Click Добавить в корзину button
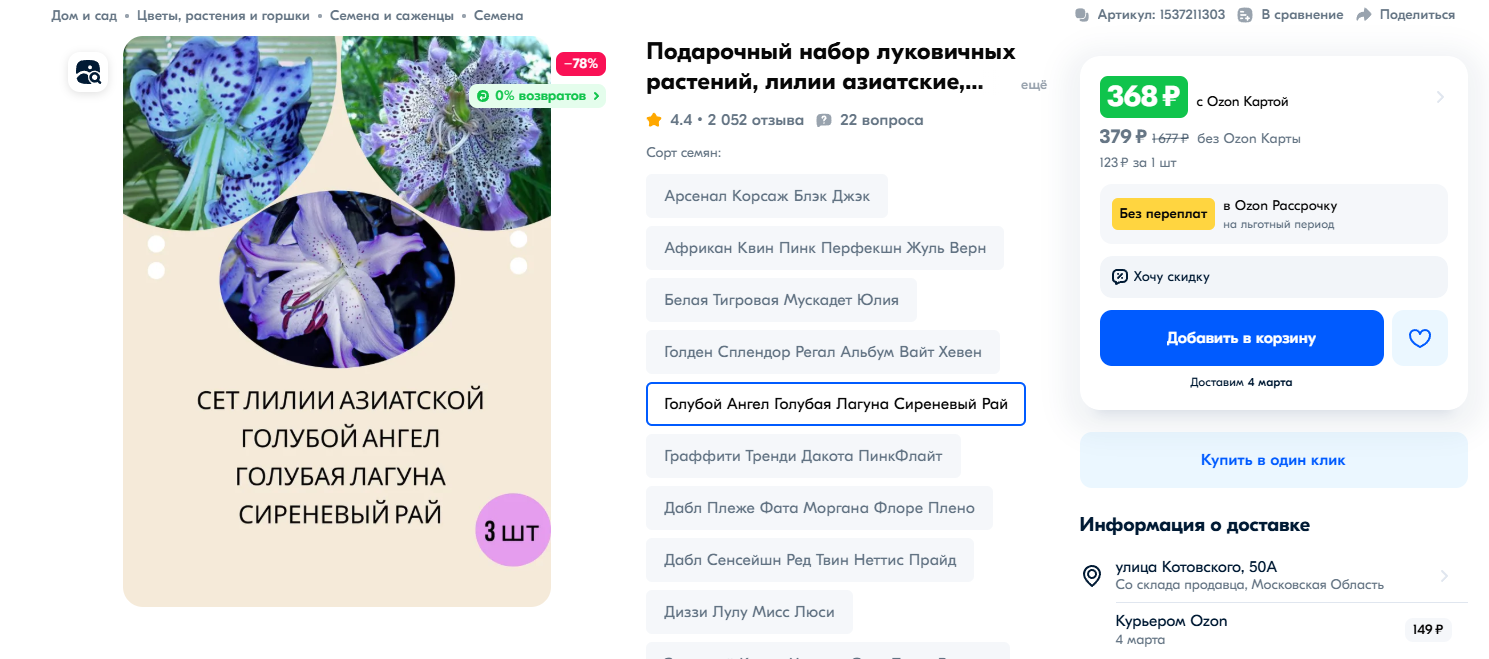Image resolution: width=1489 pixels, height=659 pixels. [1241, 338]
